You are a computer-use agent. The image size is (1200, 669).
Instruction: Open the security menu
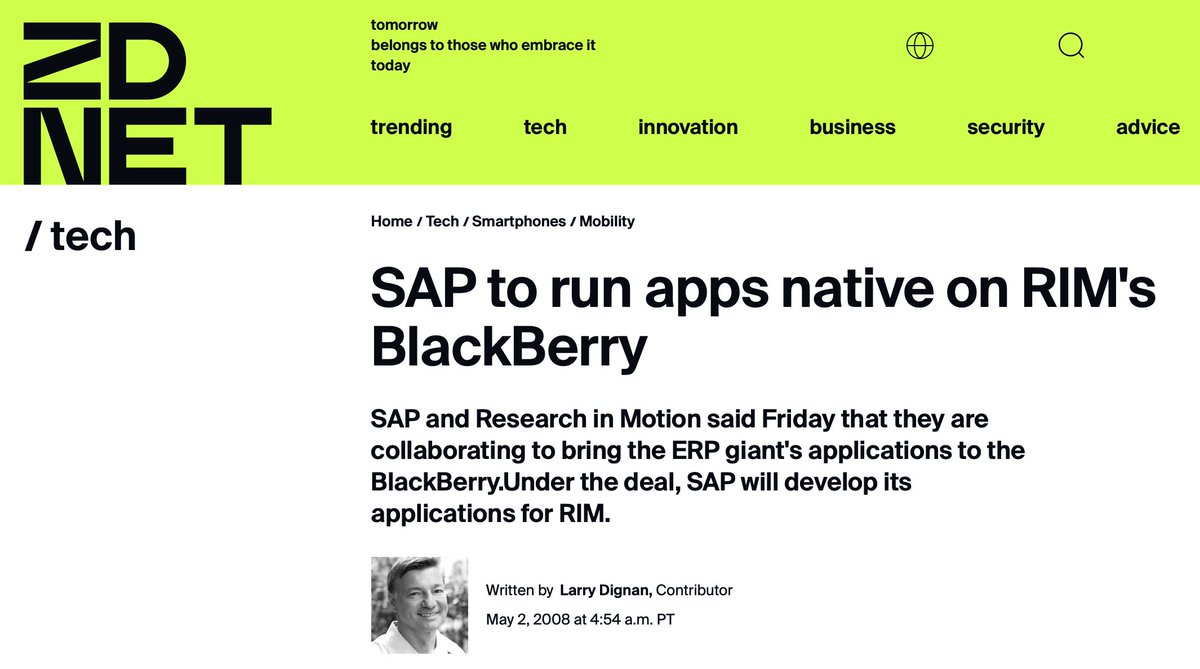click(1005, 127)
